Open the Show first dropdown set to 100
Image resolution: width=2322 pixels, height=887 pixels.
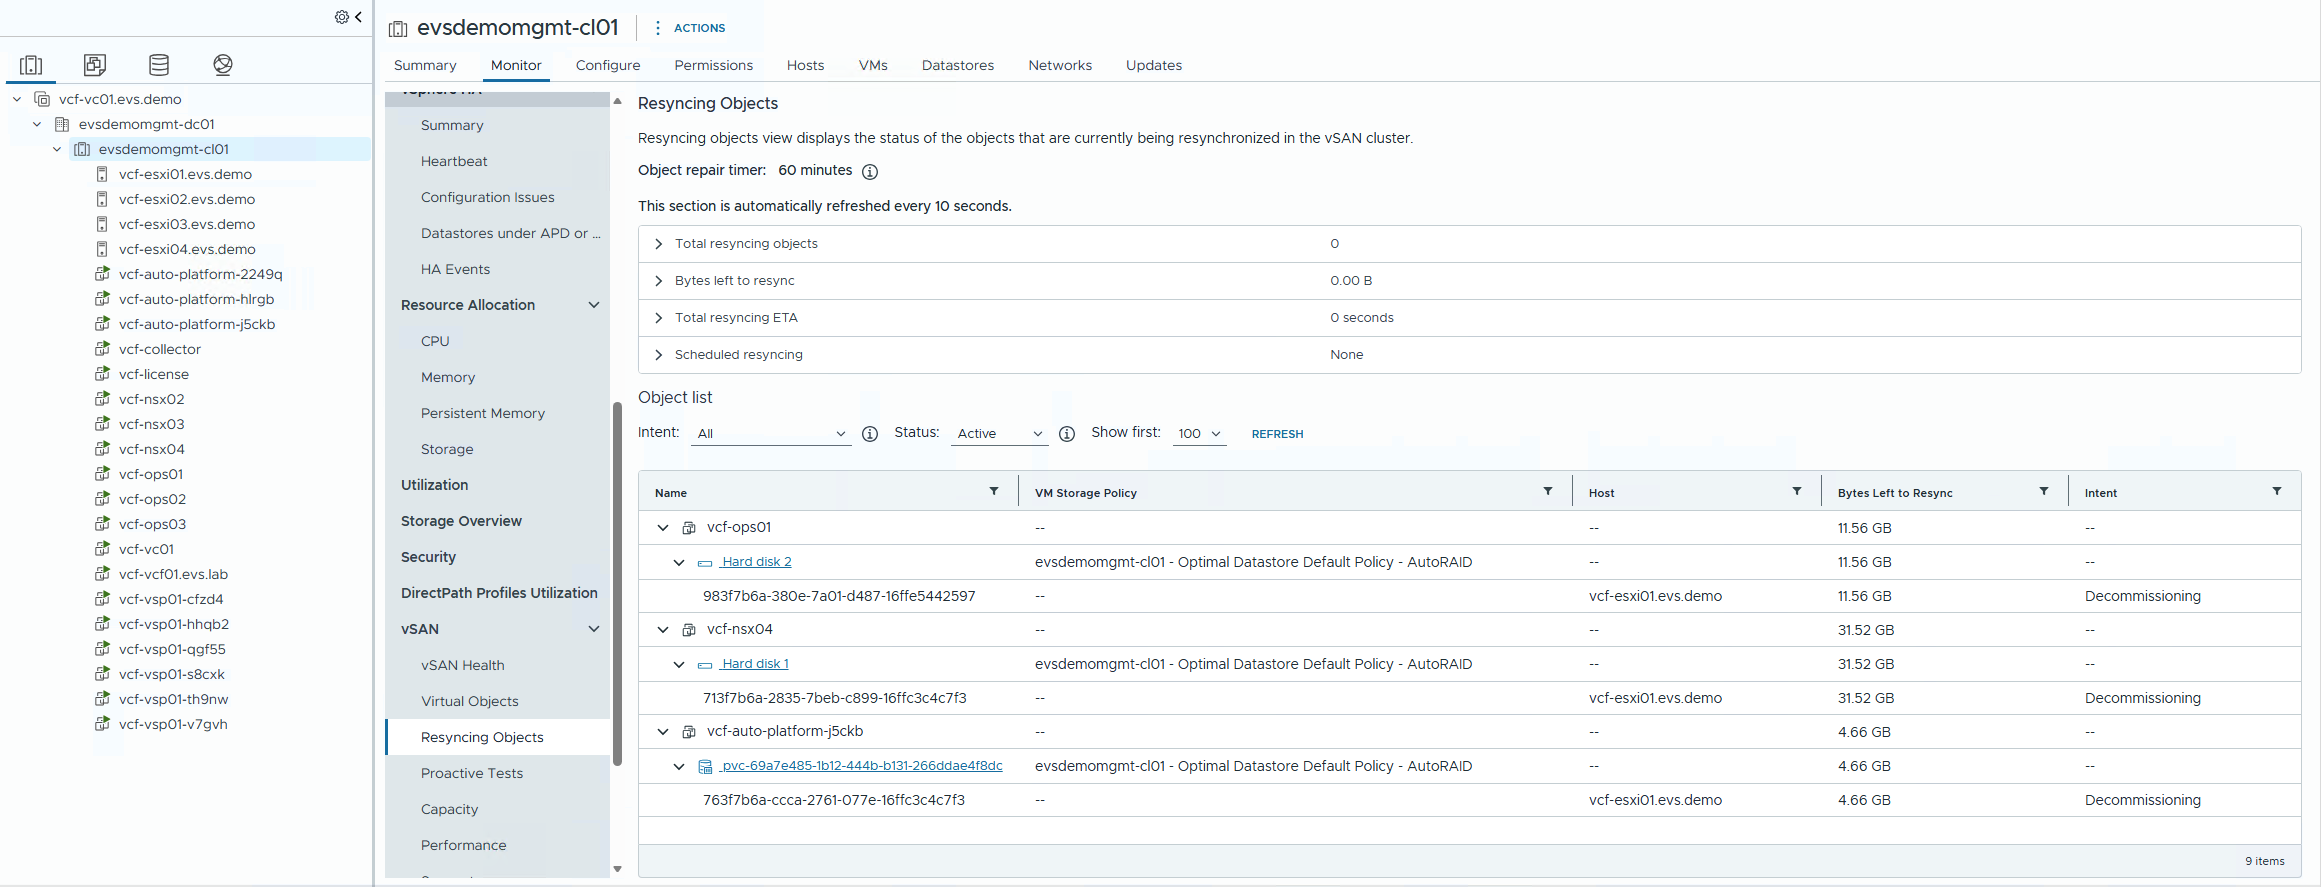click(1199, 434)
